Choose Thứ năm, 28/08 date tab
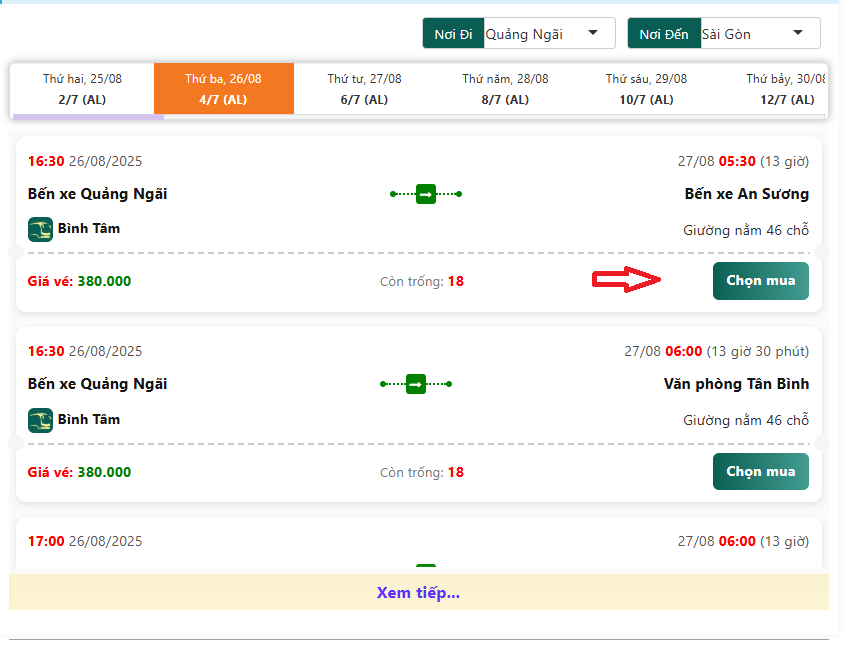844x651 pixels. click(x=505, y=88)
